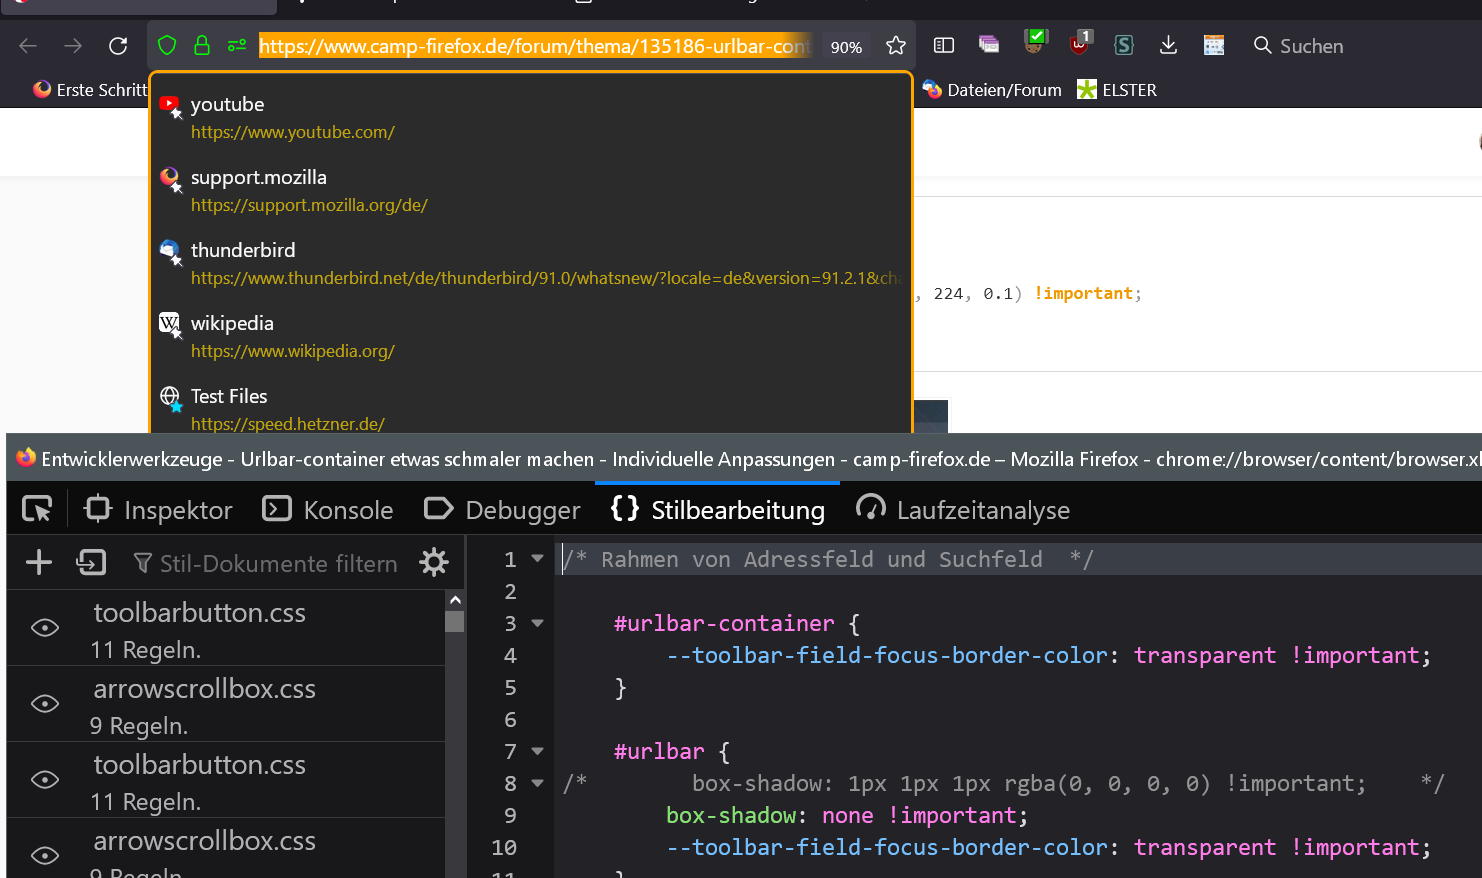Toggle visibility of first arrowscrollbox.css sheet
1482x878 pixels.
[x=45, y=704]
